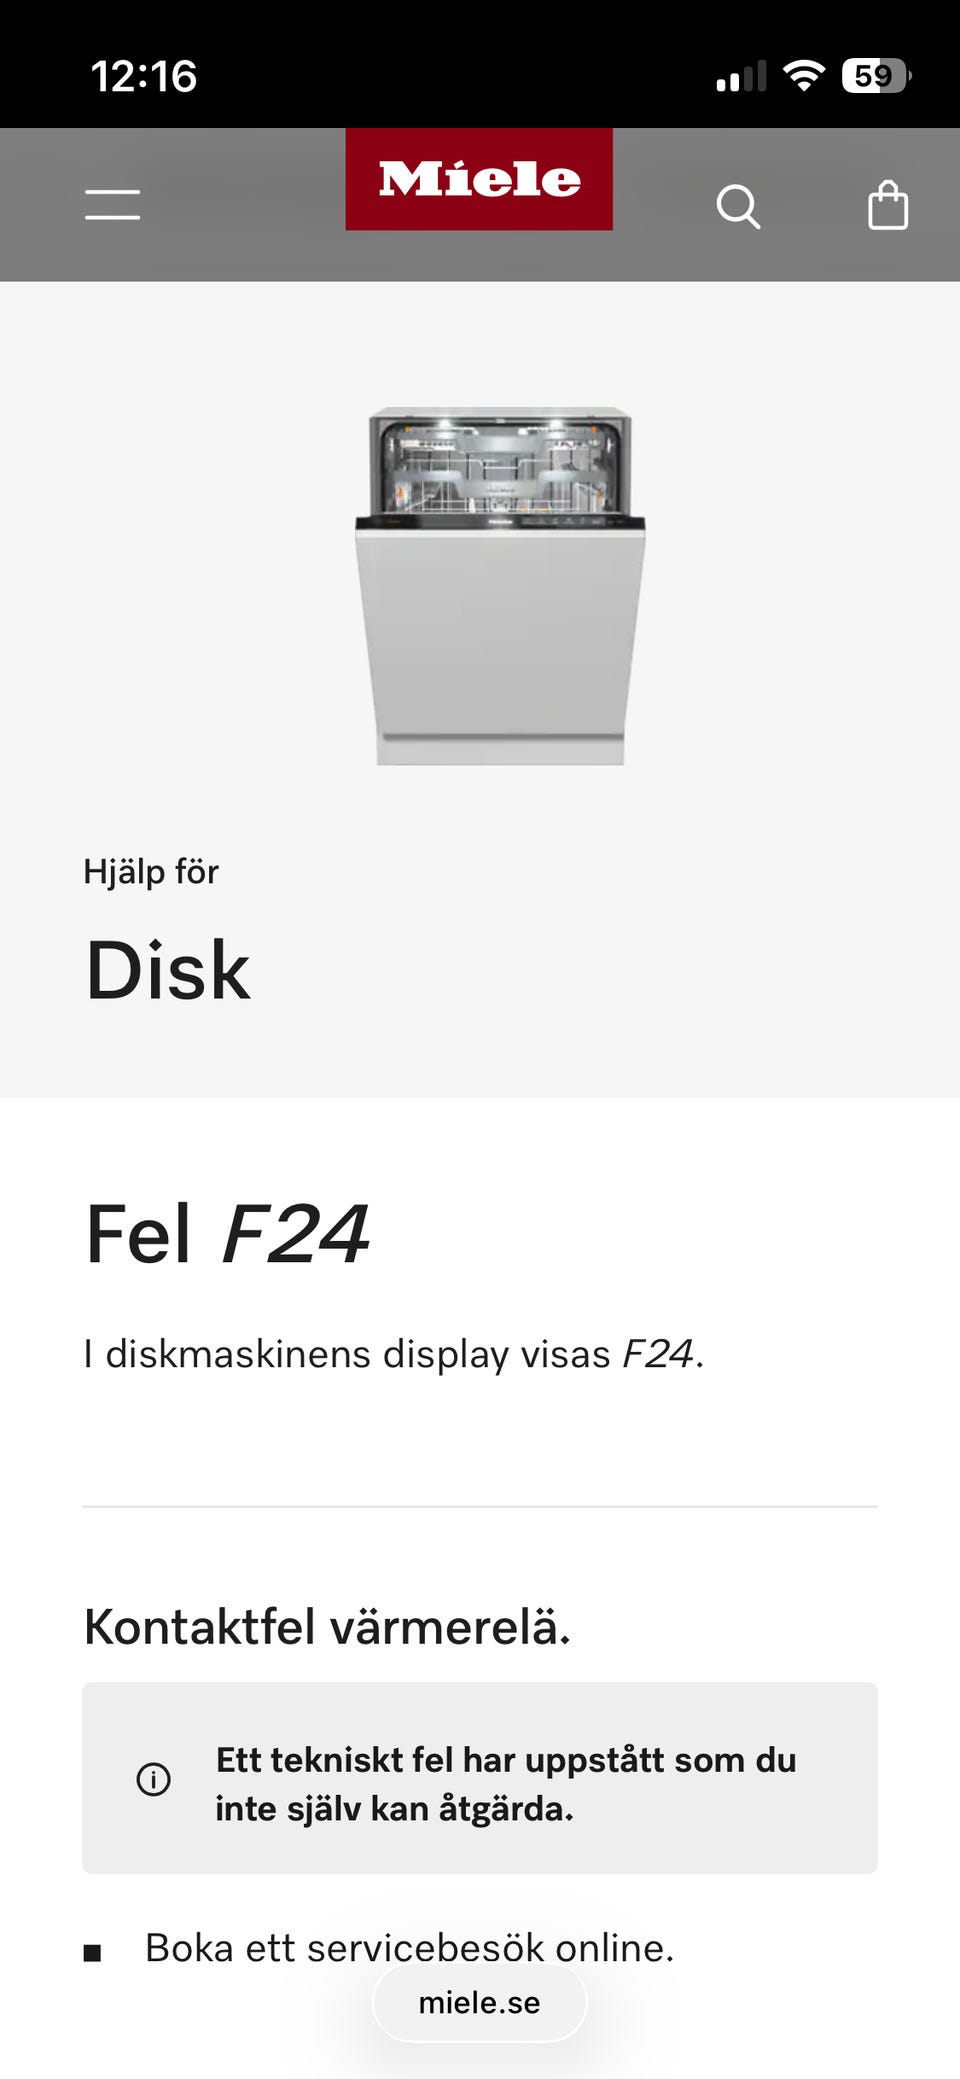Click the dishwasher product image

pyautogui.click(x=500, y=586)
